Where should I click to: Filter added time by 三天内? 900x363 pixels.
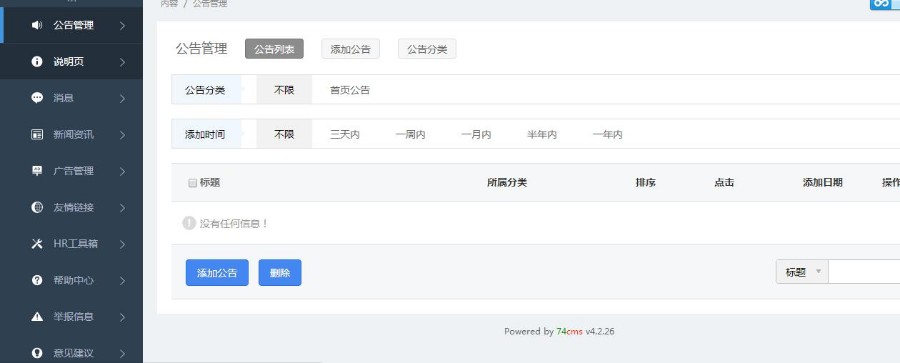(x=344, y=134)
